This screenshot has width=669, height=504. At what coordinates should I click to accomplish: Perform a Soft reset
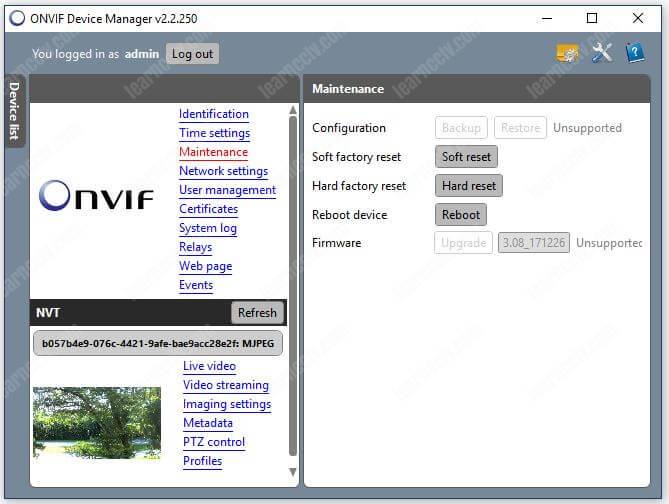click(466, 157)
